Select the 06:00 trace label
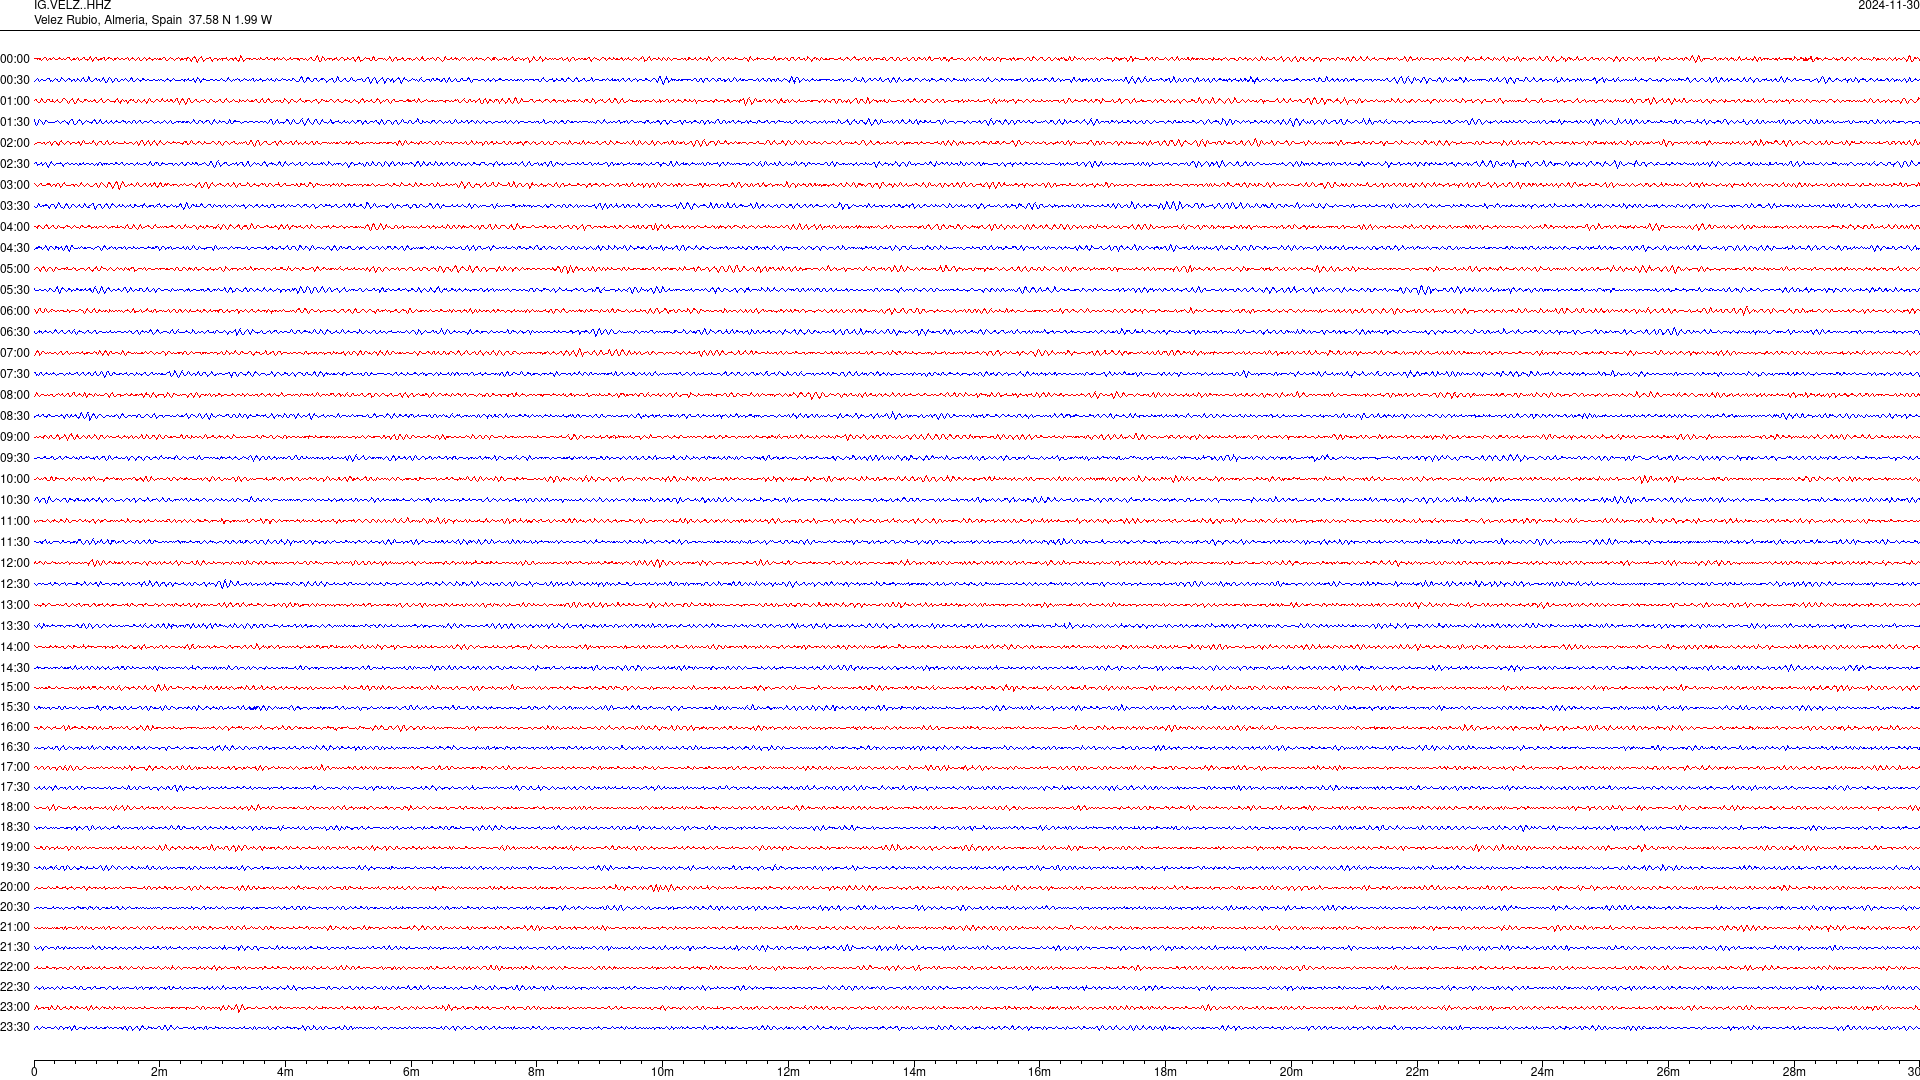This screenshot has width=1920, height=1080. pyautogui.click(x=15, y=311)
